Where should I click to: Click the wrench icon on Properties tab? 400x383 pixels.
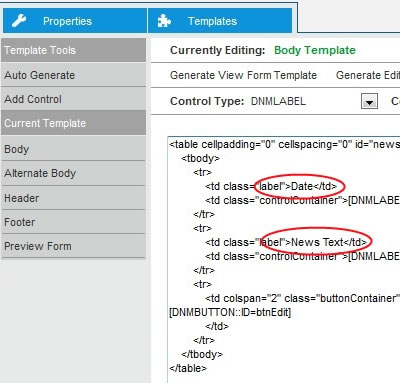pos(19,21)
